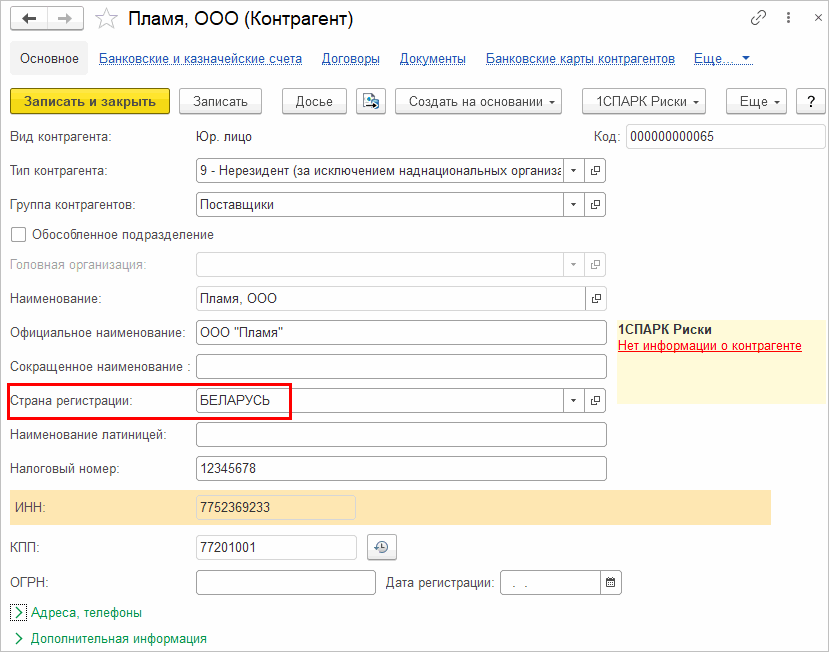Open the Наименование field's open-form icon
Viewport: 829px width, 652px height.
point(596,298)
